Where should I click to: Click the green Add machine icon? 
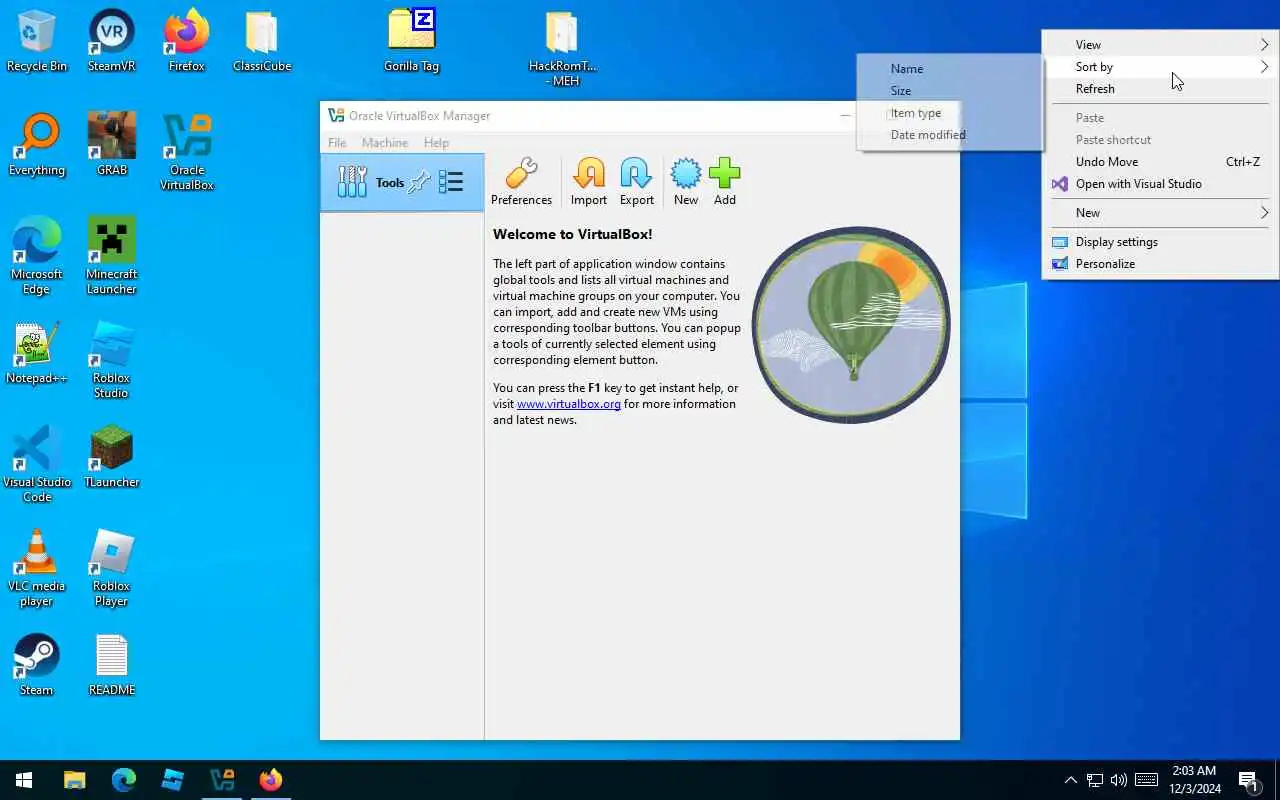coord(725,182)
